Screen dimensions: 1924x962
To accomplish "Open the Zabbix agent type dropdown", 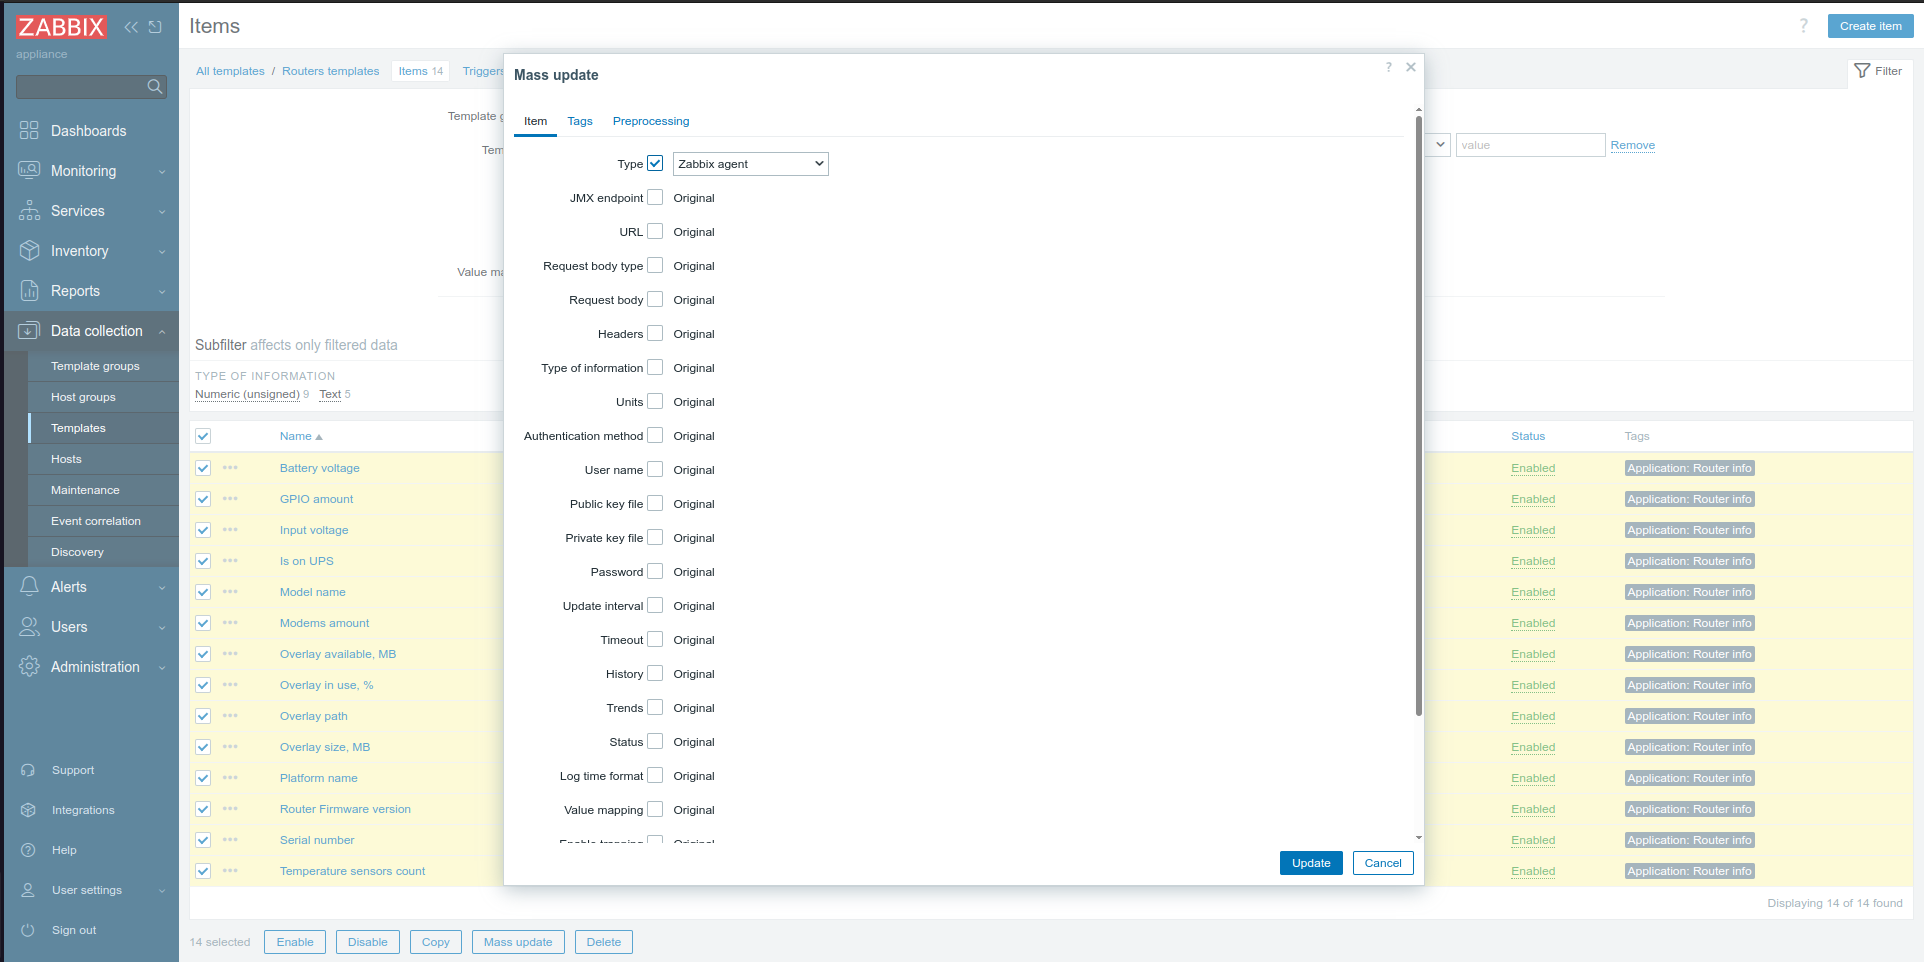I will click(x=750, y=164).
